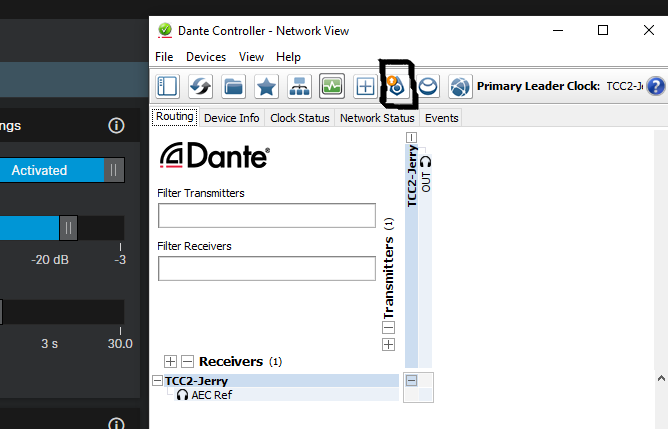Click the minus cell in the routing grid
Screen dimensions: 668x429
(x=411, y=380)
